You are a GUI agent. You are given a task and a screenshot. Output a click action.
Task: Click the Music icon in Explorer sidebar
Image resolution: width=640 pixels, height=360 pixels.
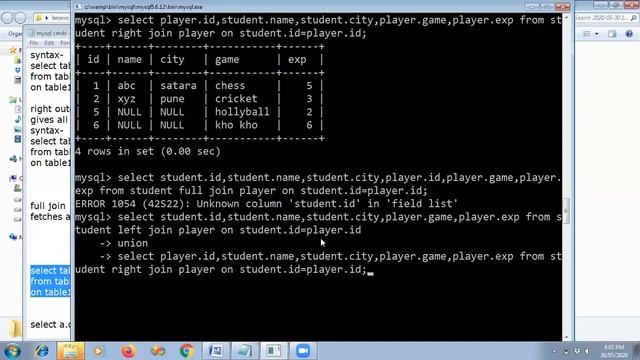tap(18, 119)
